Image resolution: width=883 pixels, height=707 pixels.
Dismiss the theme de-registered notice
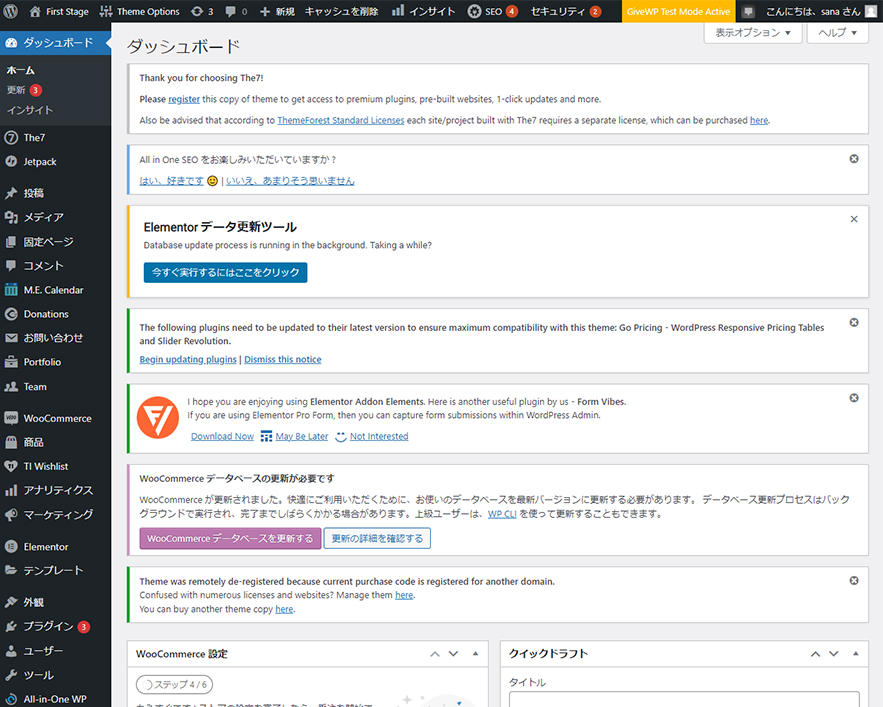(853, 580)
